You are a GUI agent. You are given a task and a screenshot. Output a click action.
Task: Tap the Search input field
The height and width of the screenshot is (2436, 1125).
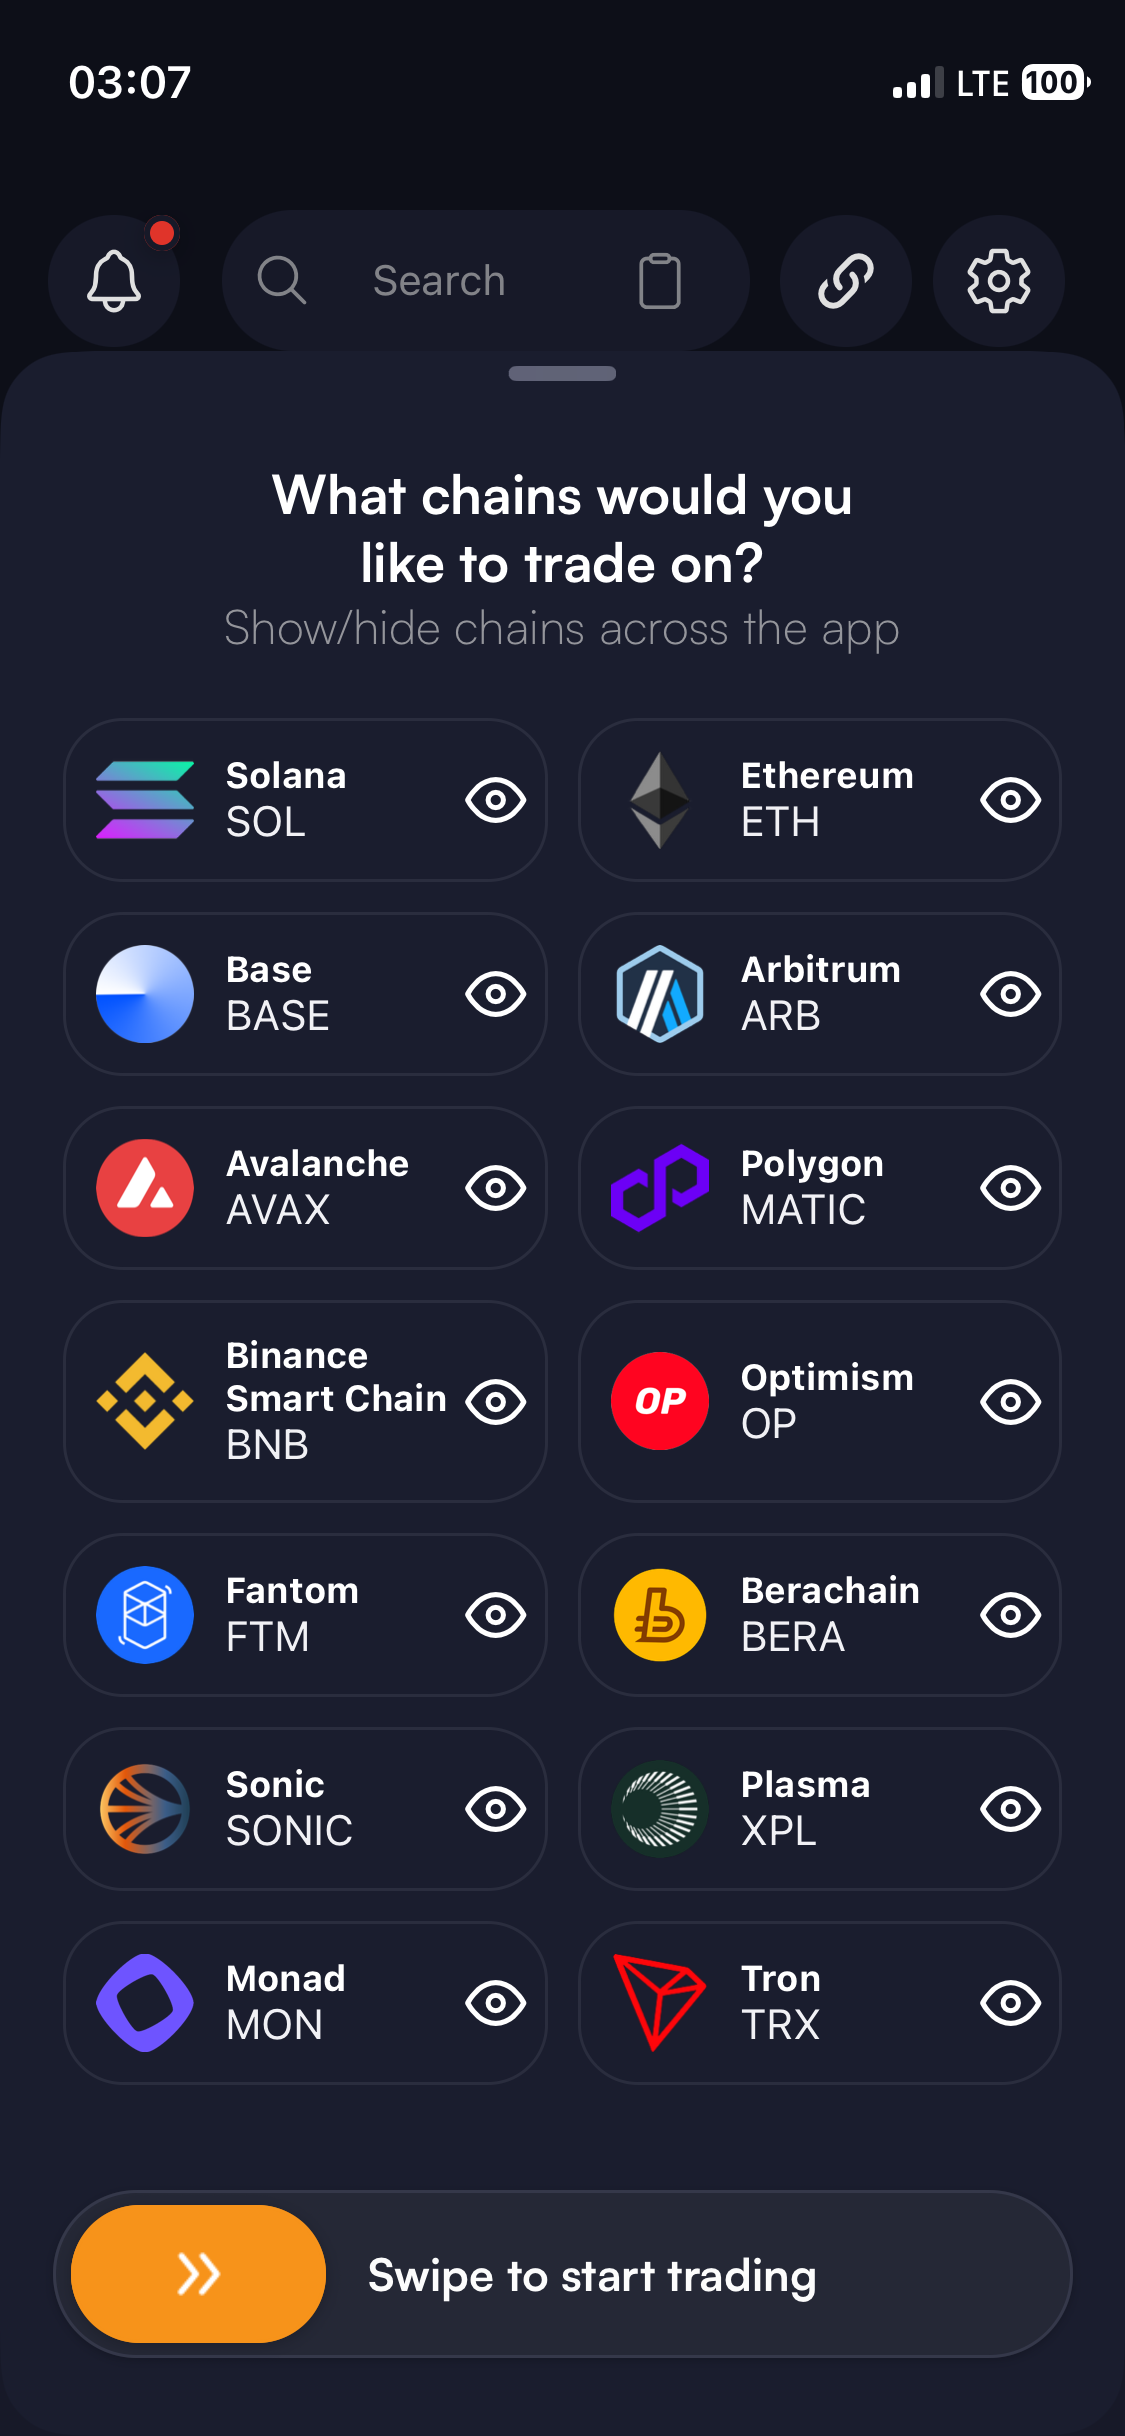coord(440,281)
